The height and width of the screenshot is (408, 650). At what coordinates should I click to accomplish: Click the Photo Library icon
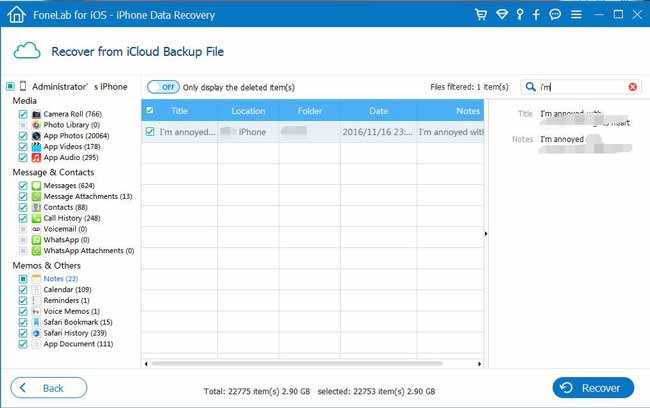coord(36,125)
